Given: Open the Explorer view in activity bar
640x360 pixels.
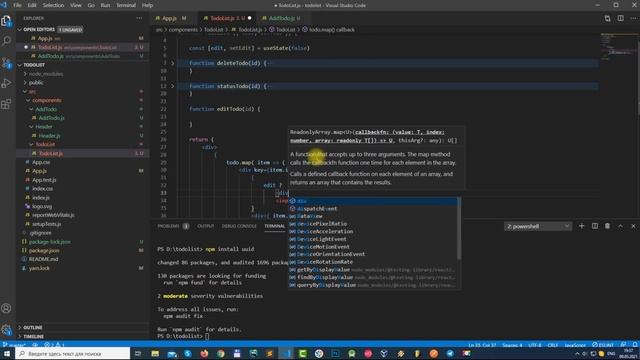Looking at the screenshot, I should pos(7,20).
